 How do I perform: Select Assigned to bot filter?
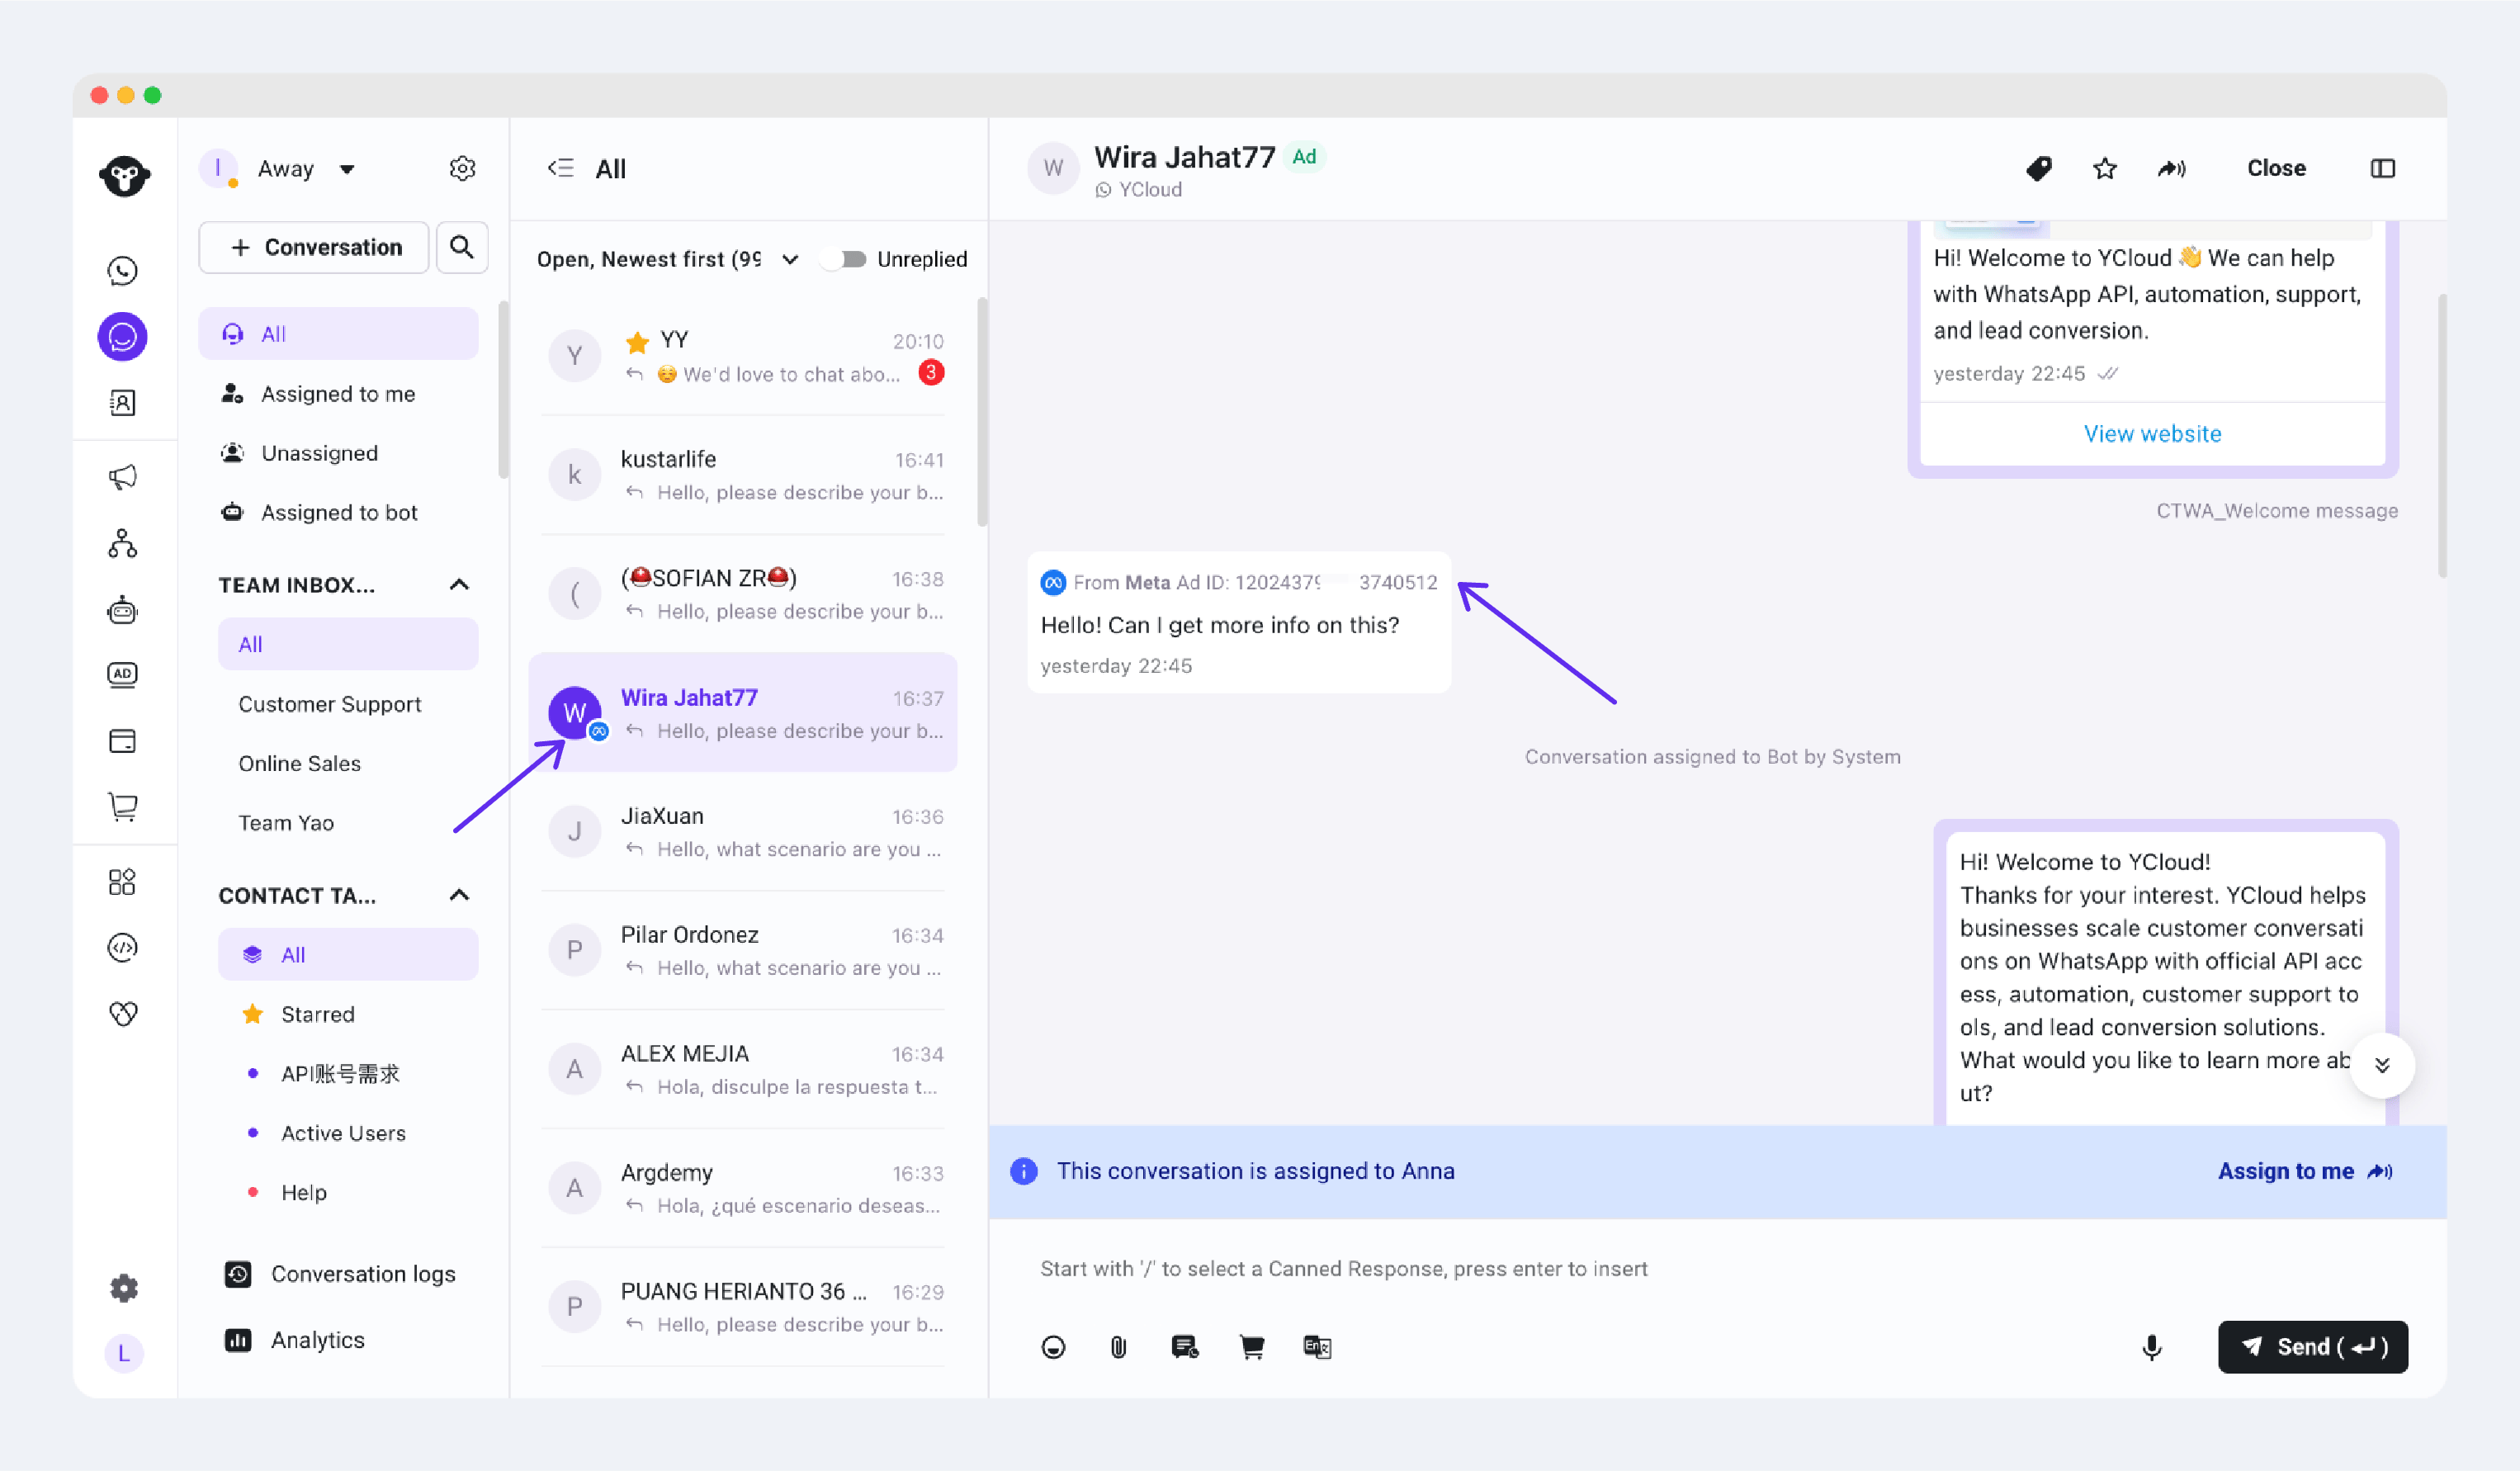(339, 512)
